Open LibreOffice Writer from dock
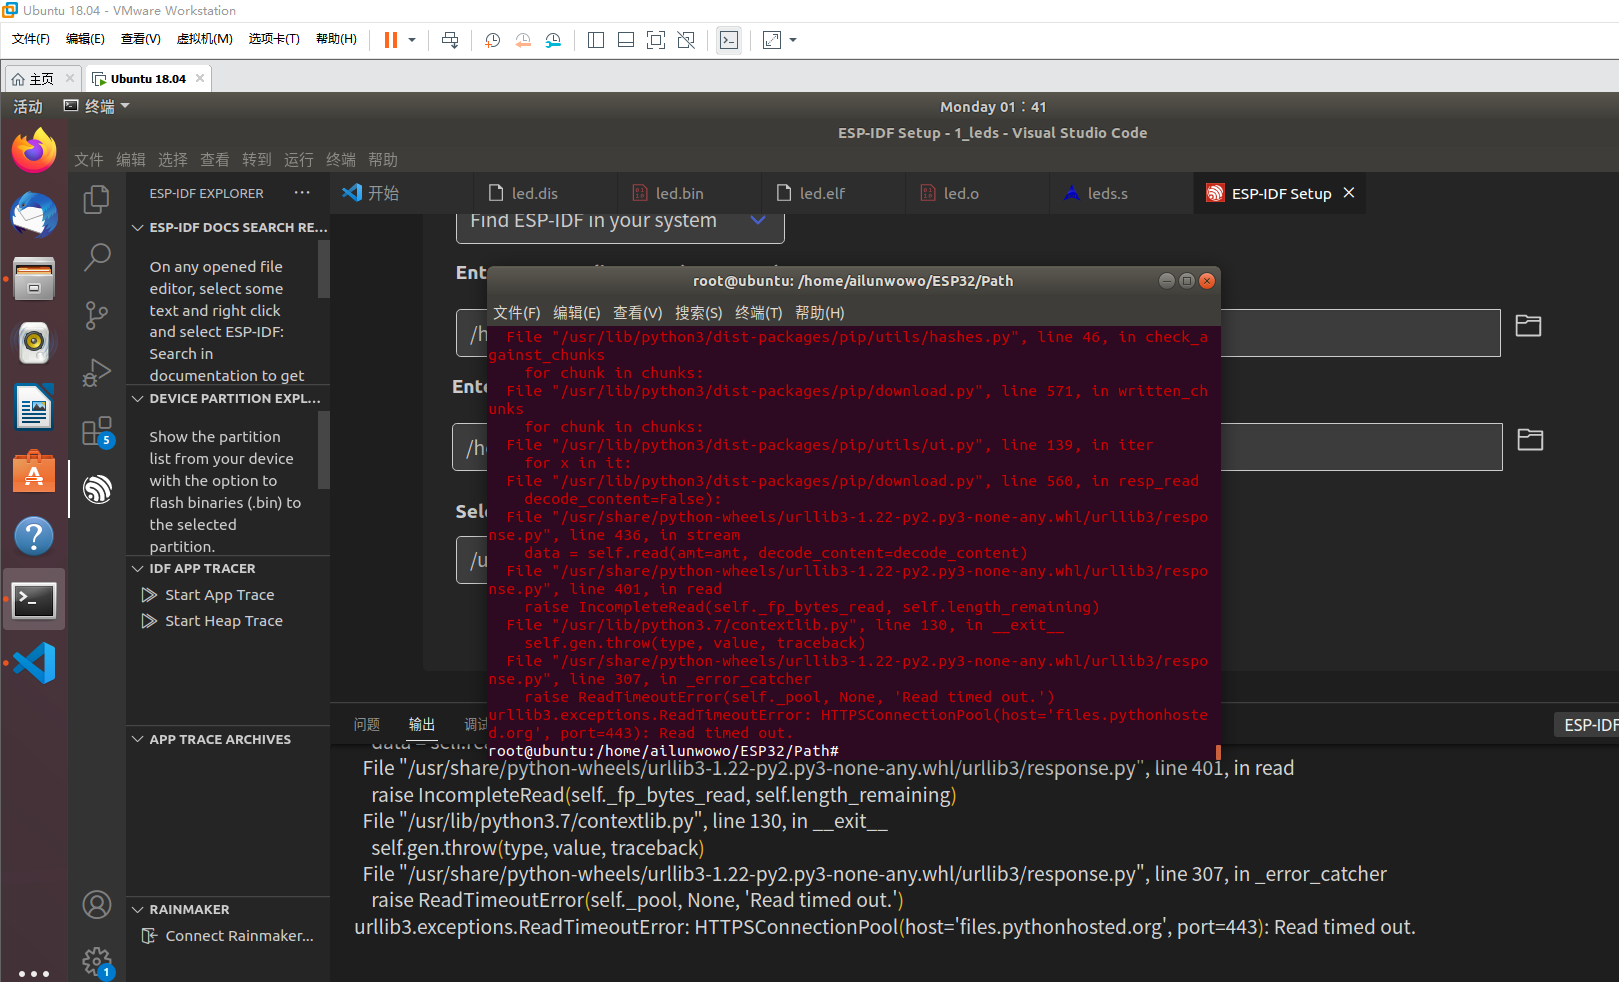Image resolution: width=1619 pixels, height=982 pixels. click(34, 407)
